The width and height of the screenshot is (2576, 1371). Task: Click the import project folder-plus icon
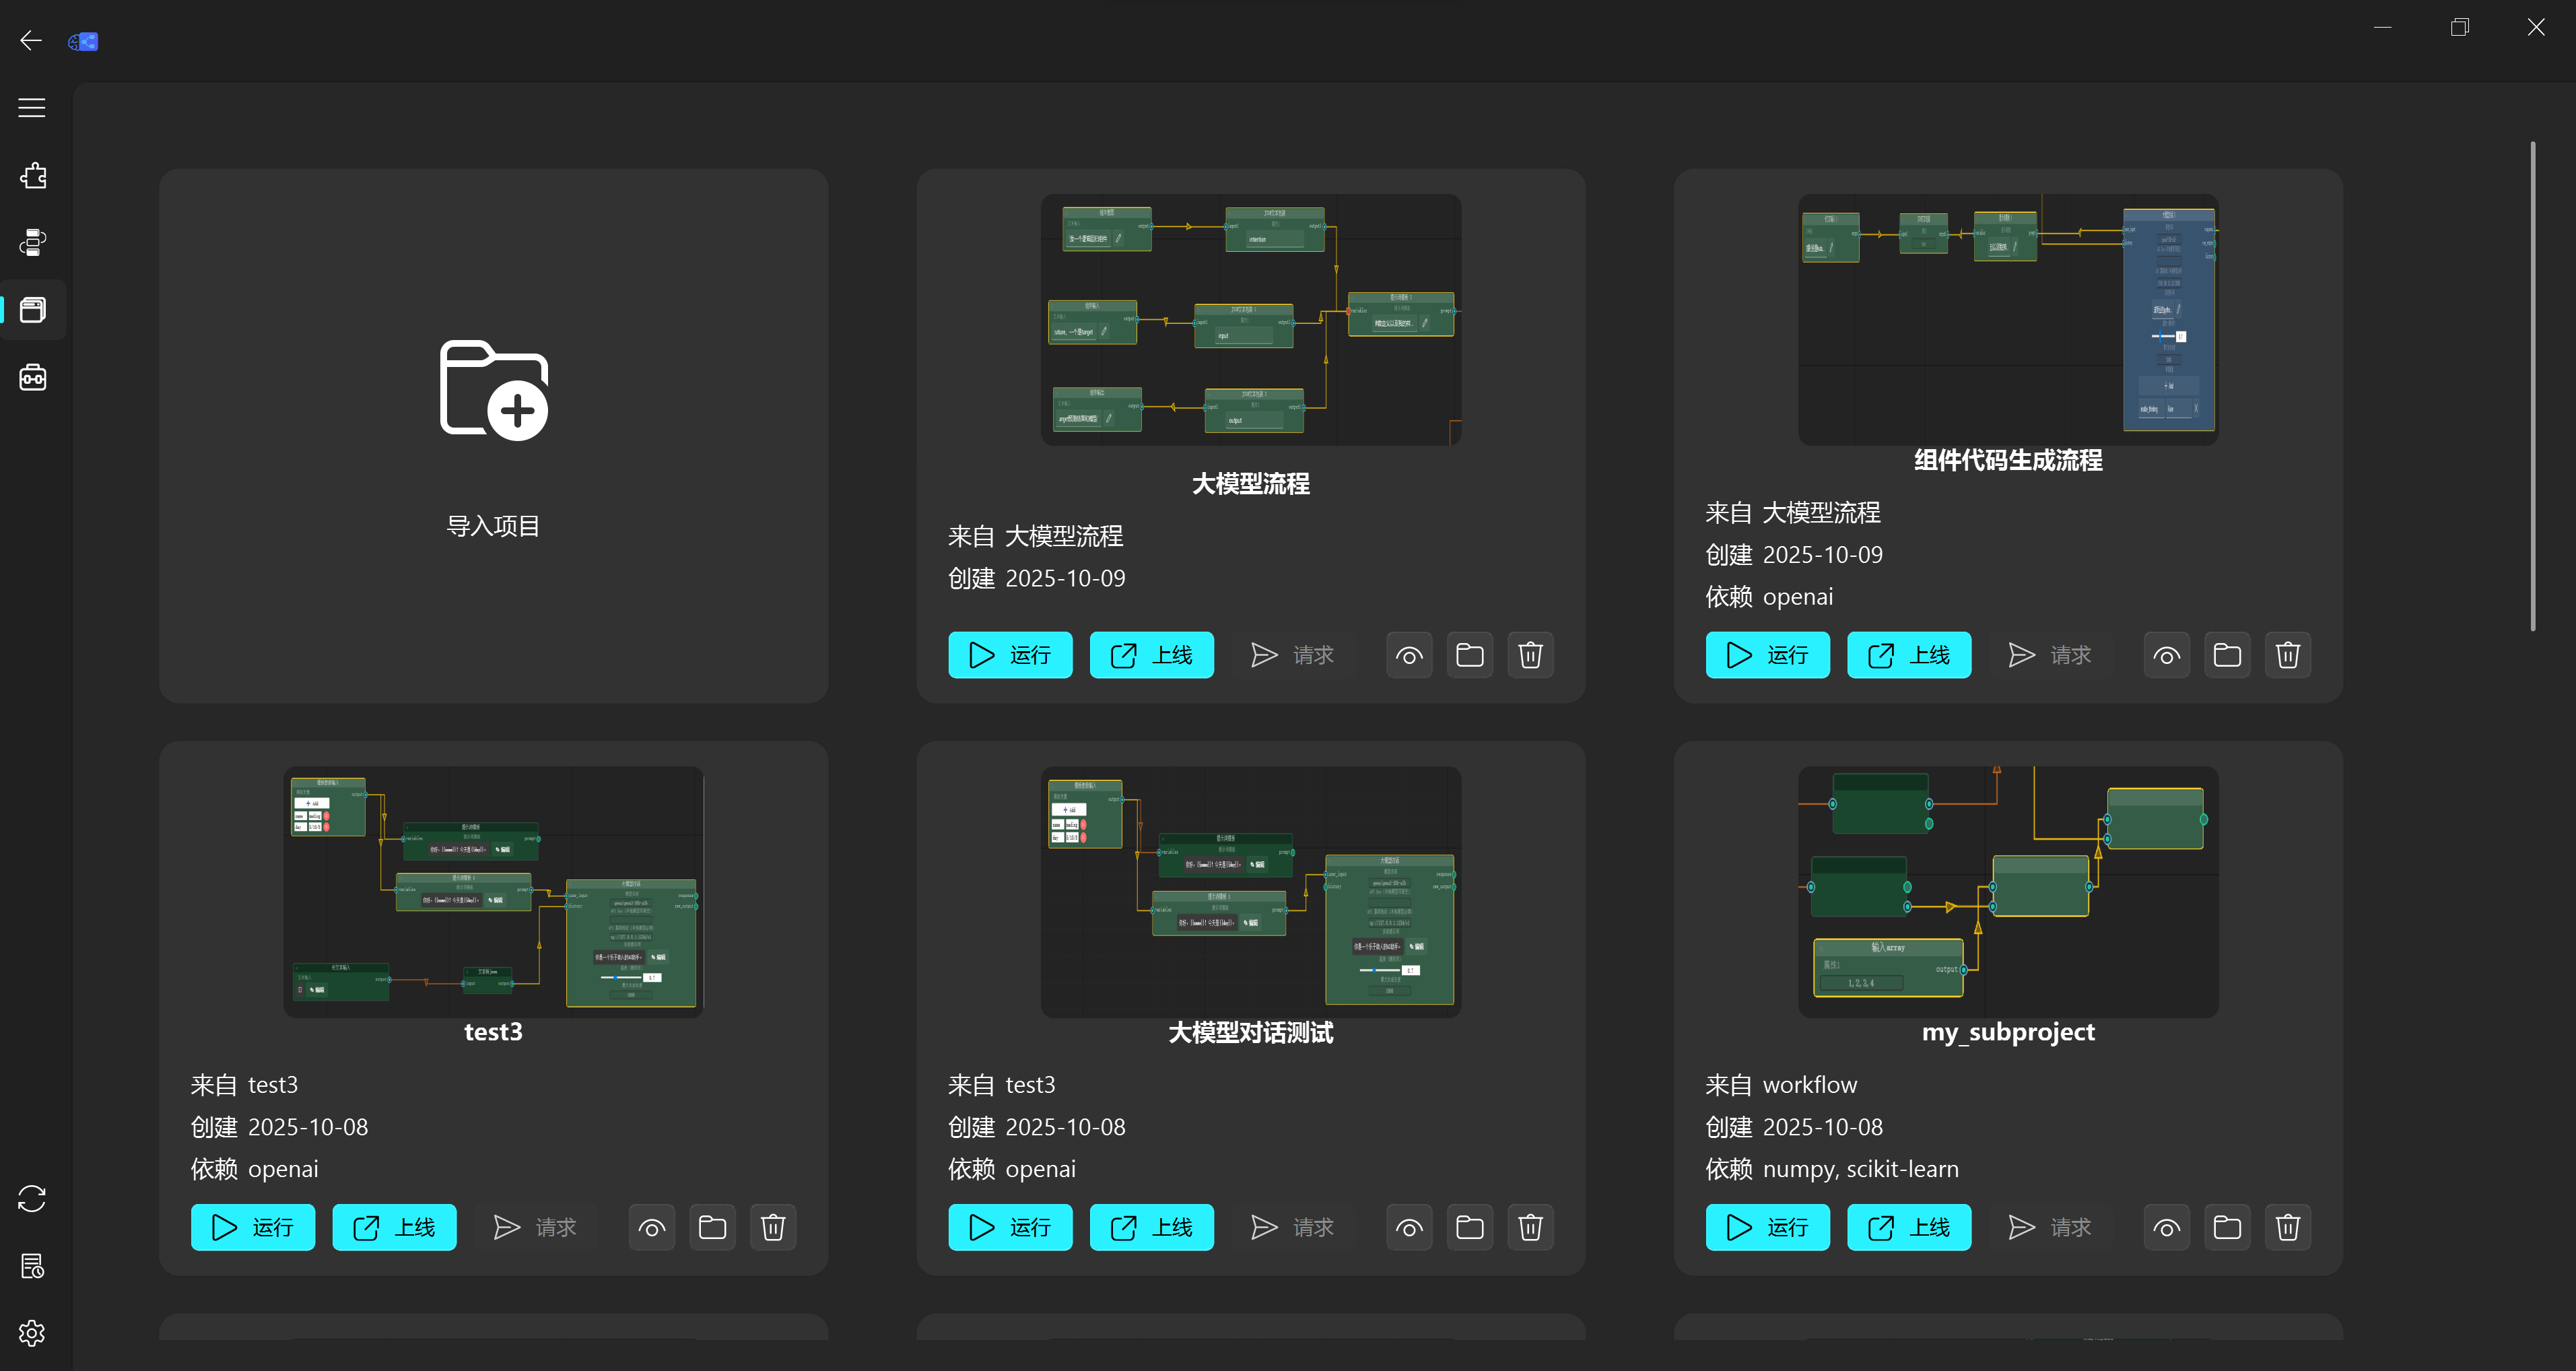[x=494, y=390]
